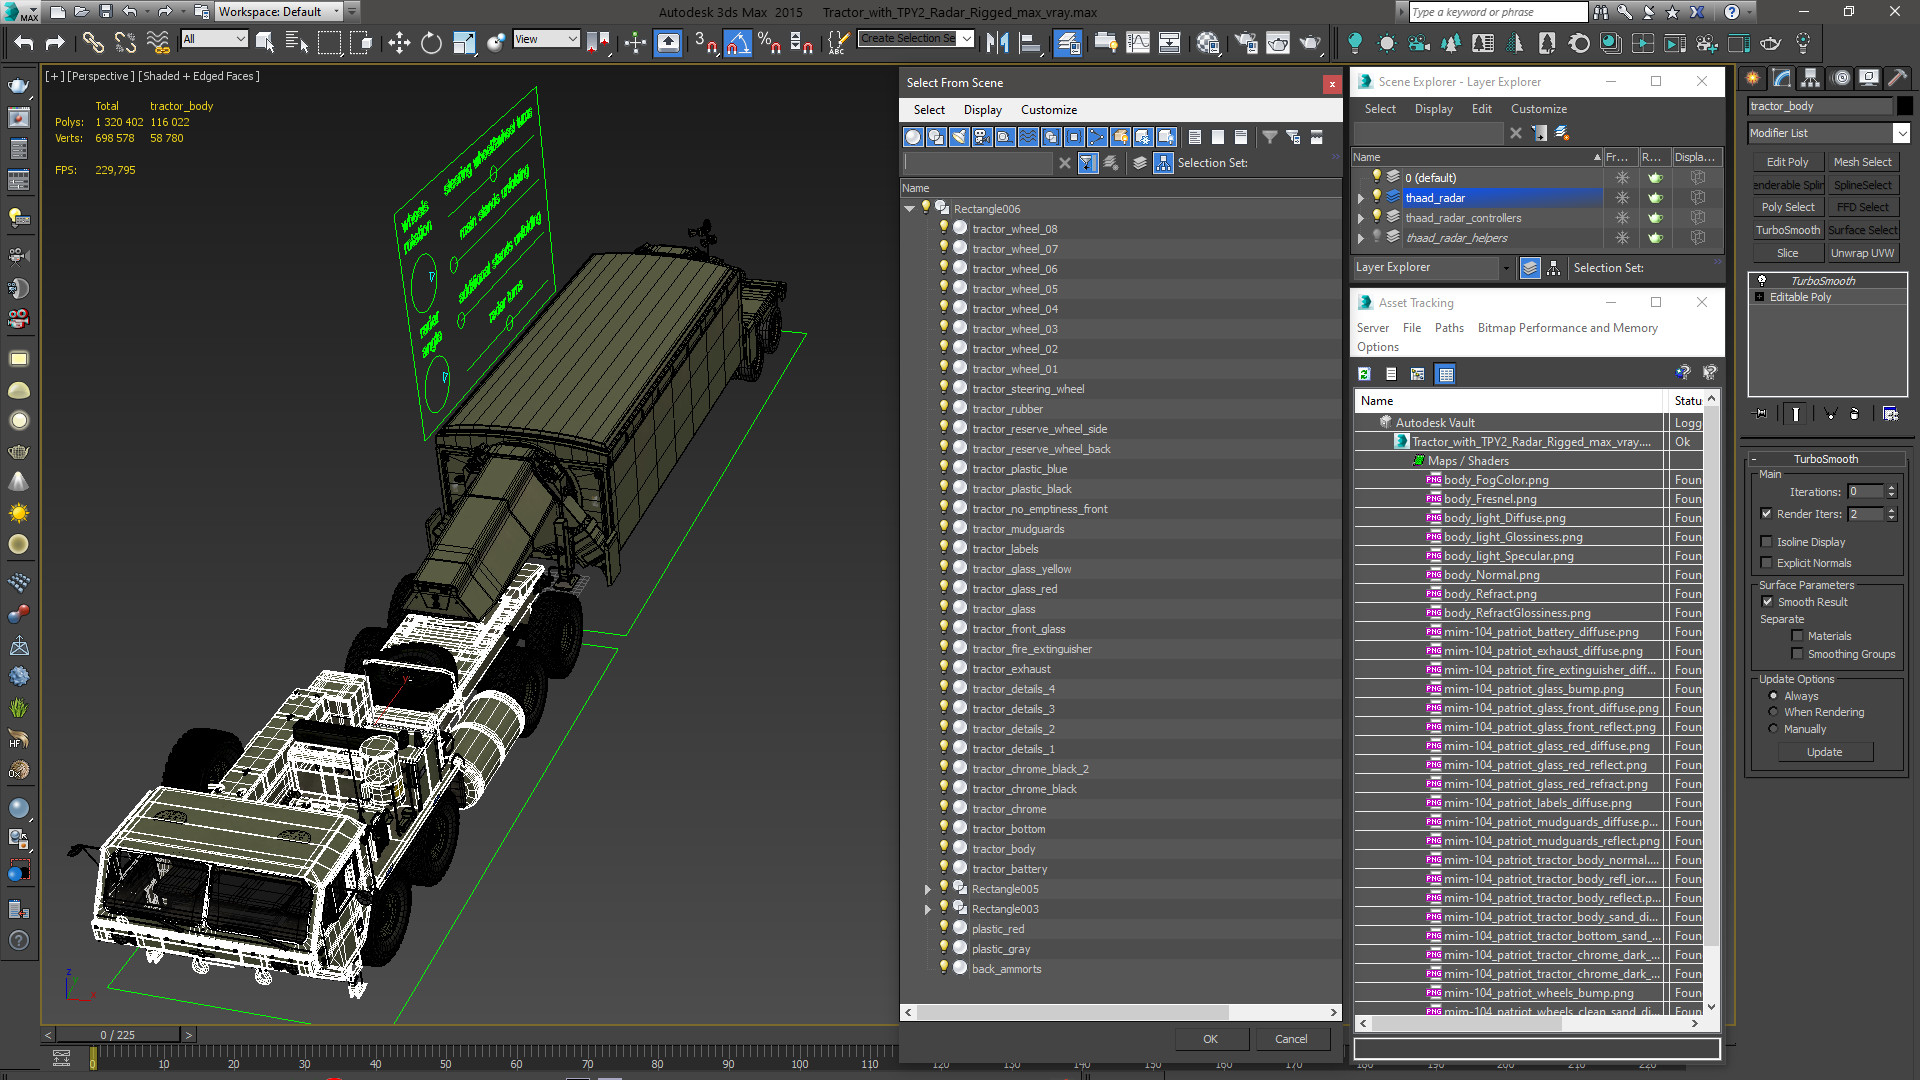The height and width of the screenshot is (1080, 1920).
Task: Click the Edit Poly modifier button
Action: [1787, 162]
